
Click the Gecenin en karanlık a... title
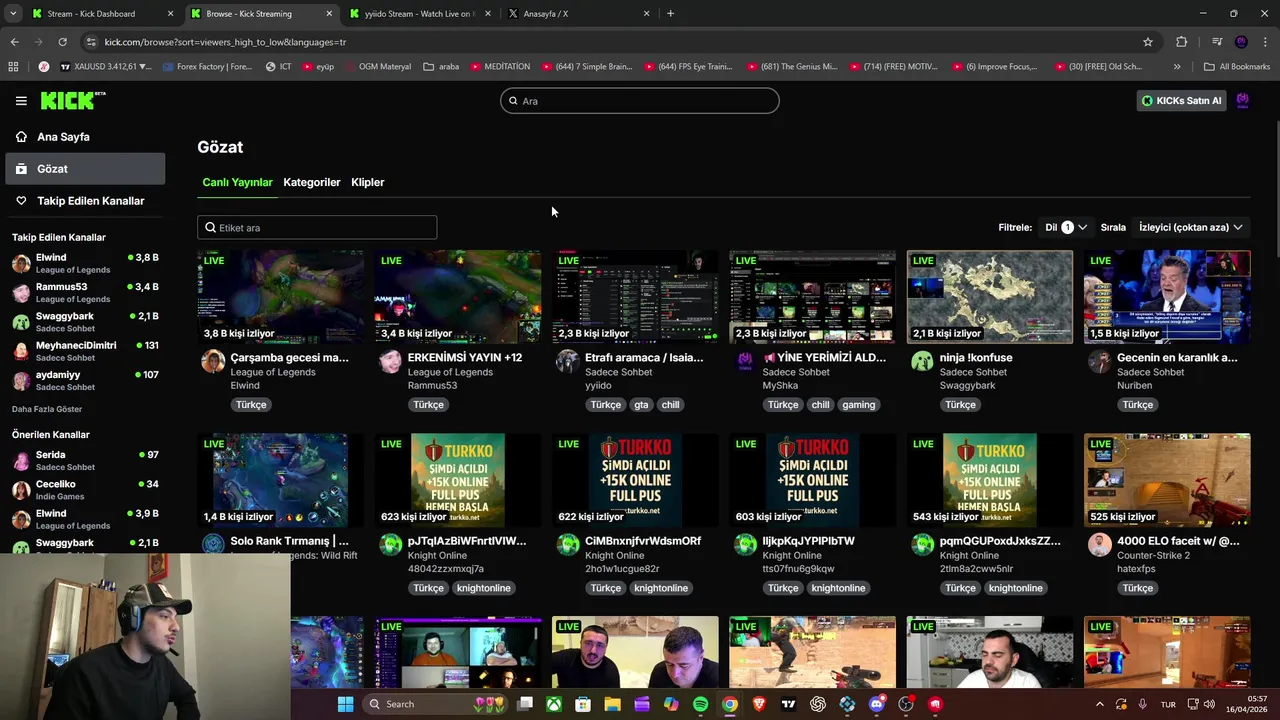pyautogui.click(x=1177, y=358)
